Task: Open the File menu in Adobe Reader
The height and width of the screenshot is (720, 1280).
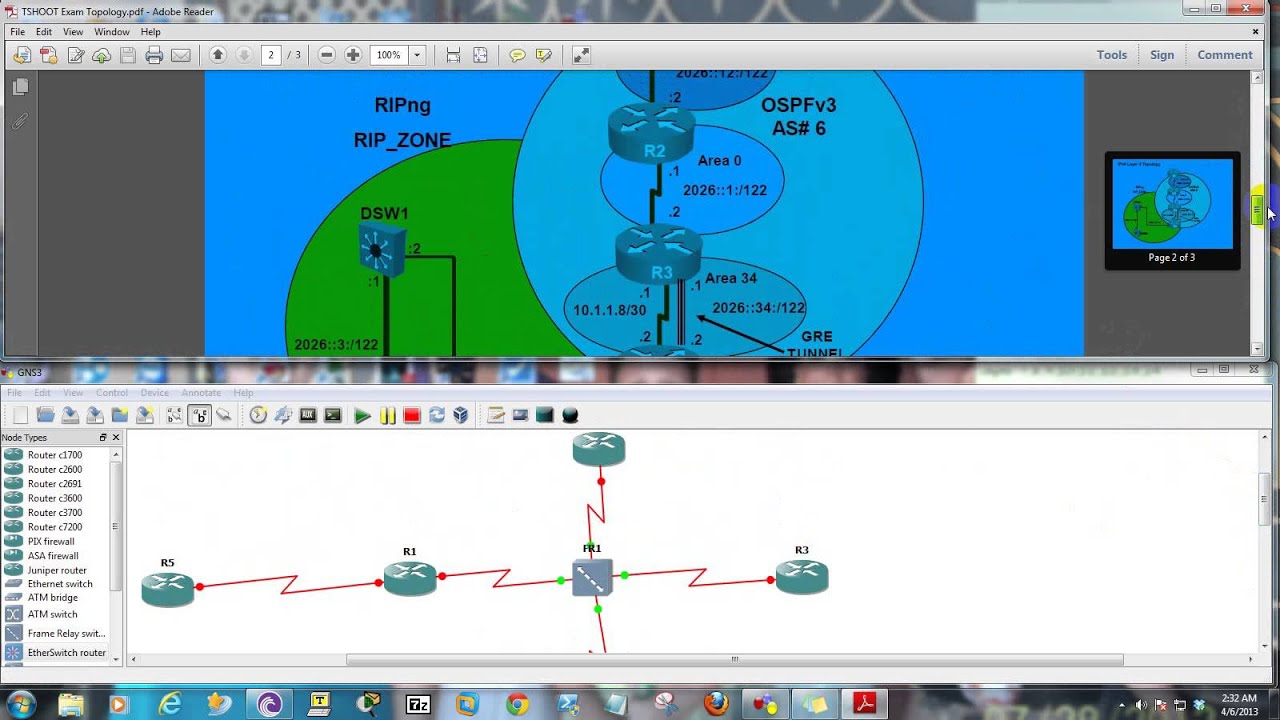Action: tap(18, 32)
